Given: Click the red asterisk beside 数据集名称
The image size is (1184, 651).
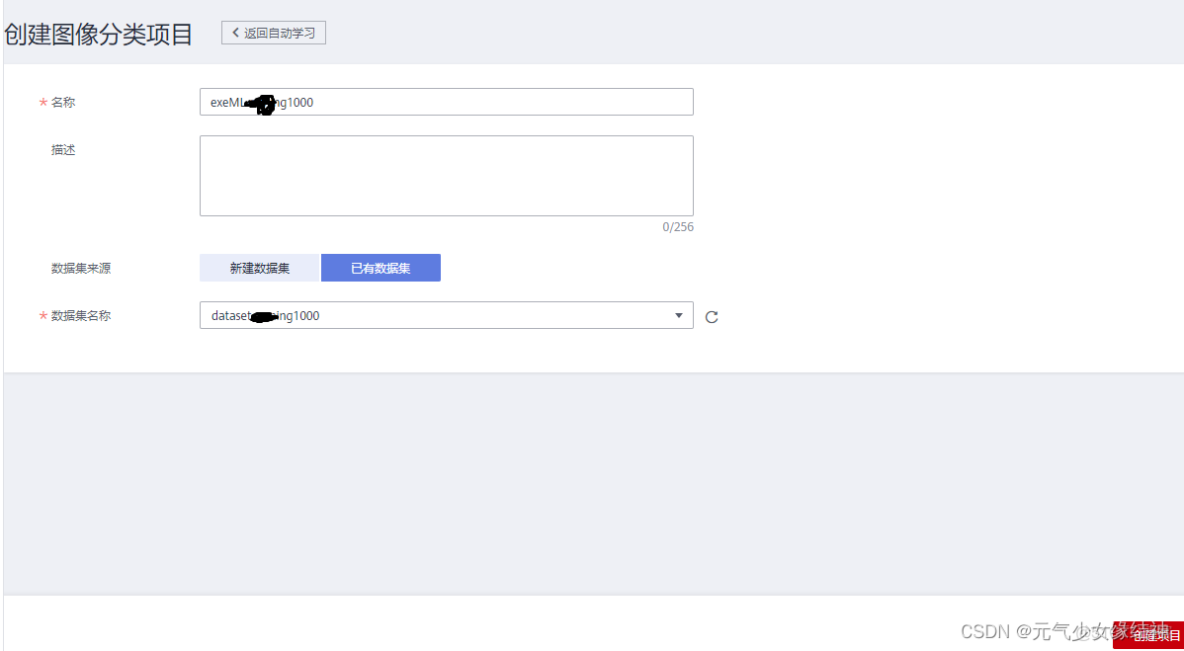Looking at the screenshot, I should (43, 316).
